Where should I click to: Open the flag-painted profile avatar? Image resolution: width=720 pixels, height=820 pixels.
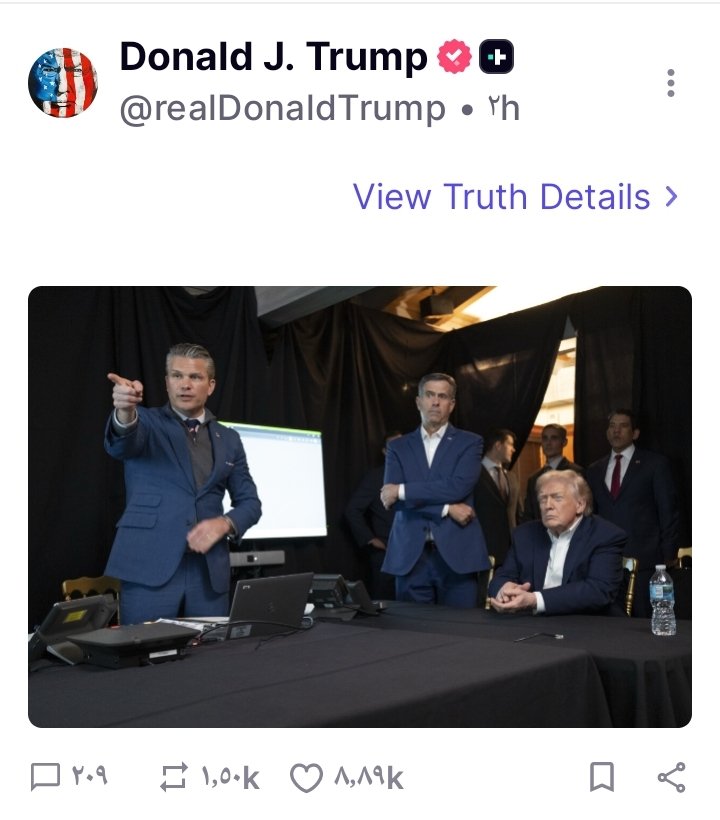point(63,83)
